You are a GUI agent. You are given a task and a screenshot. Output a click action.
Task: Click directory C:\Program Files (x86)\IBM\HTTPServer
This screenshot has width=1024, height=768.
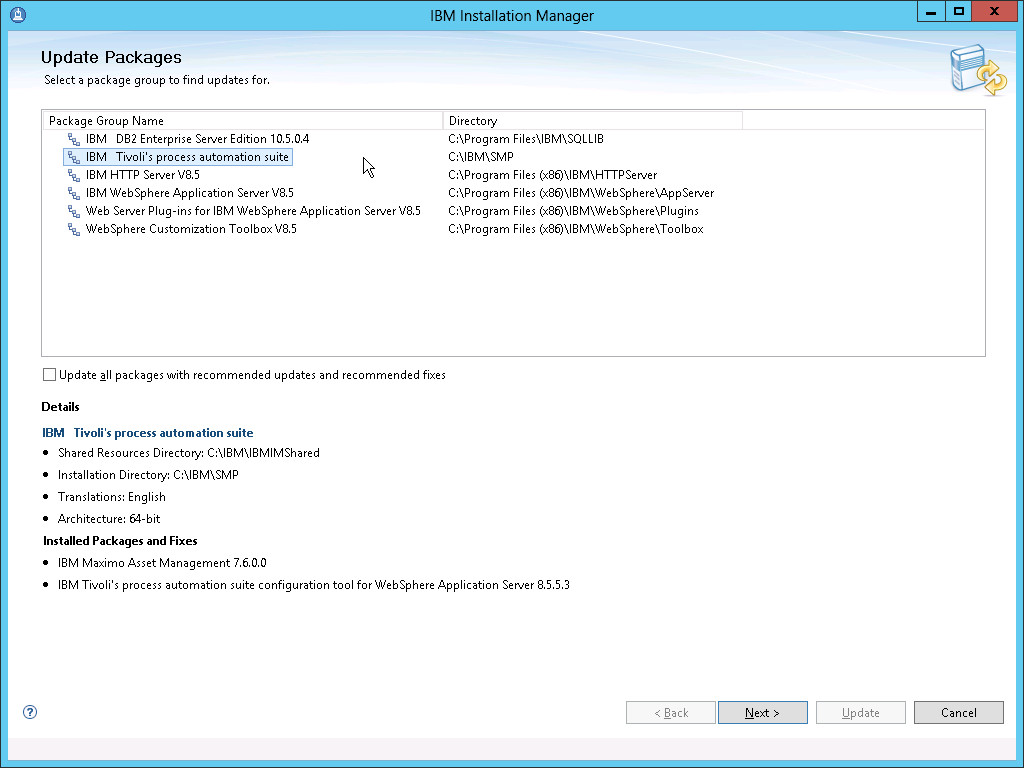[x=552, y=175]
